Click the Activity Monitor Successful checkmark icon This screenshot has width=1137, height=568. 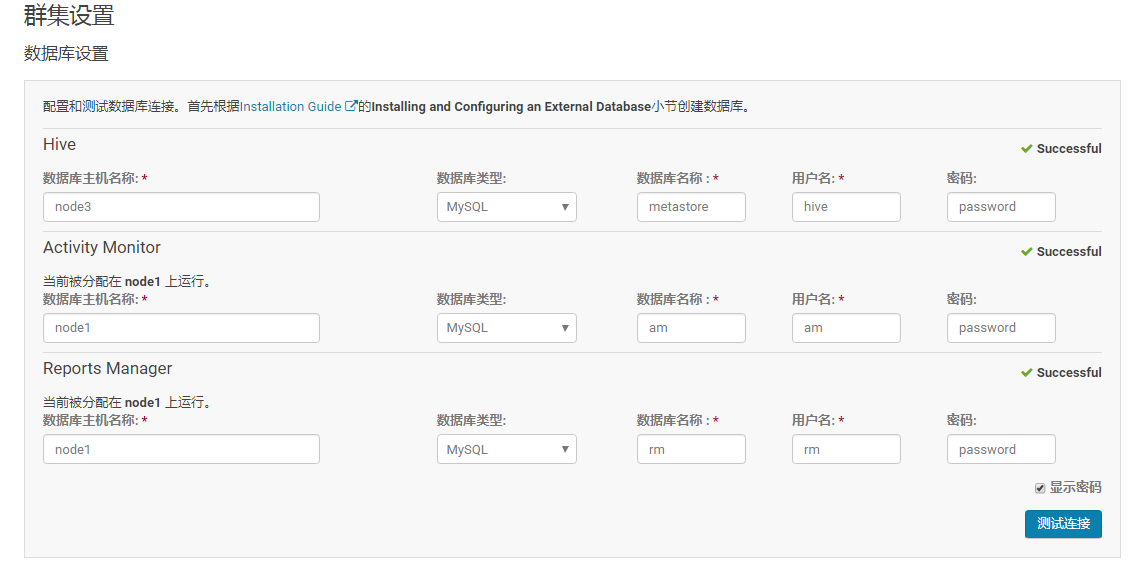coord(1026,251)
